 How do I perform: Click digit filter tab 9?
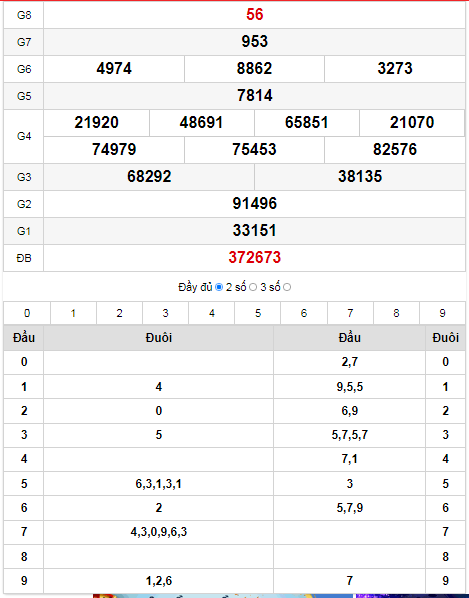[442, 313]
